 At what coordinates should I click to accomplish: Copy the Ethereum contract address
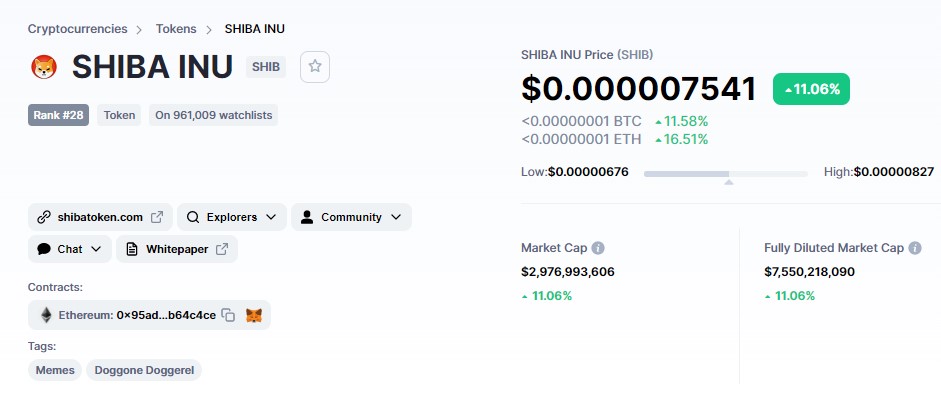[x=228, y=315]
